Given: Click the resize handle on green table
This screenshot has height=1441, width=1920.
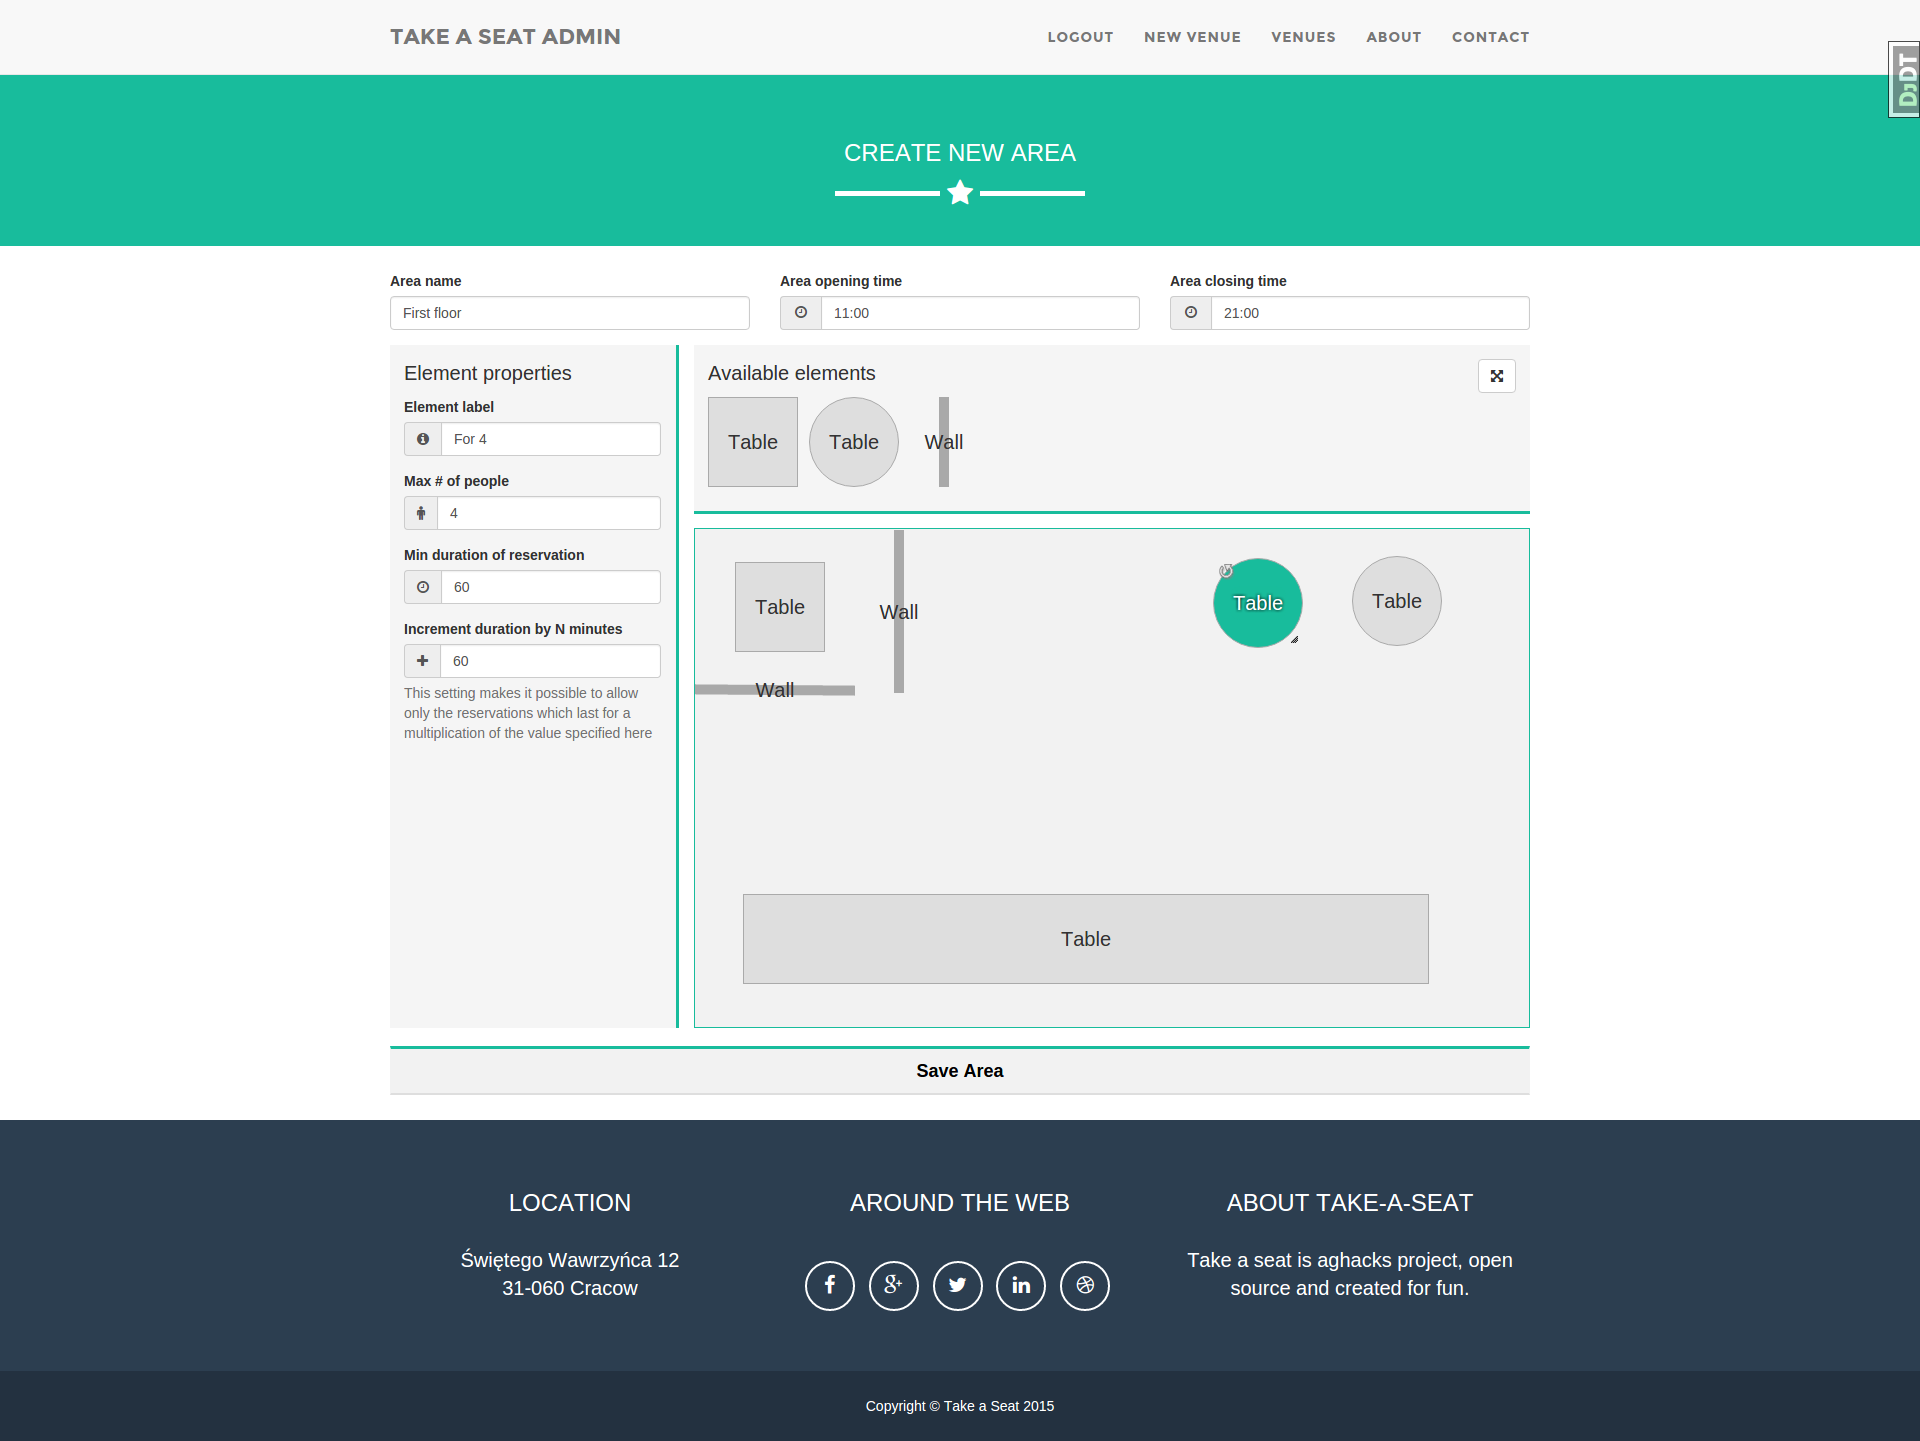Looking at the screenshot, I should [x=1294, y=639].
